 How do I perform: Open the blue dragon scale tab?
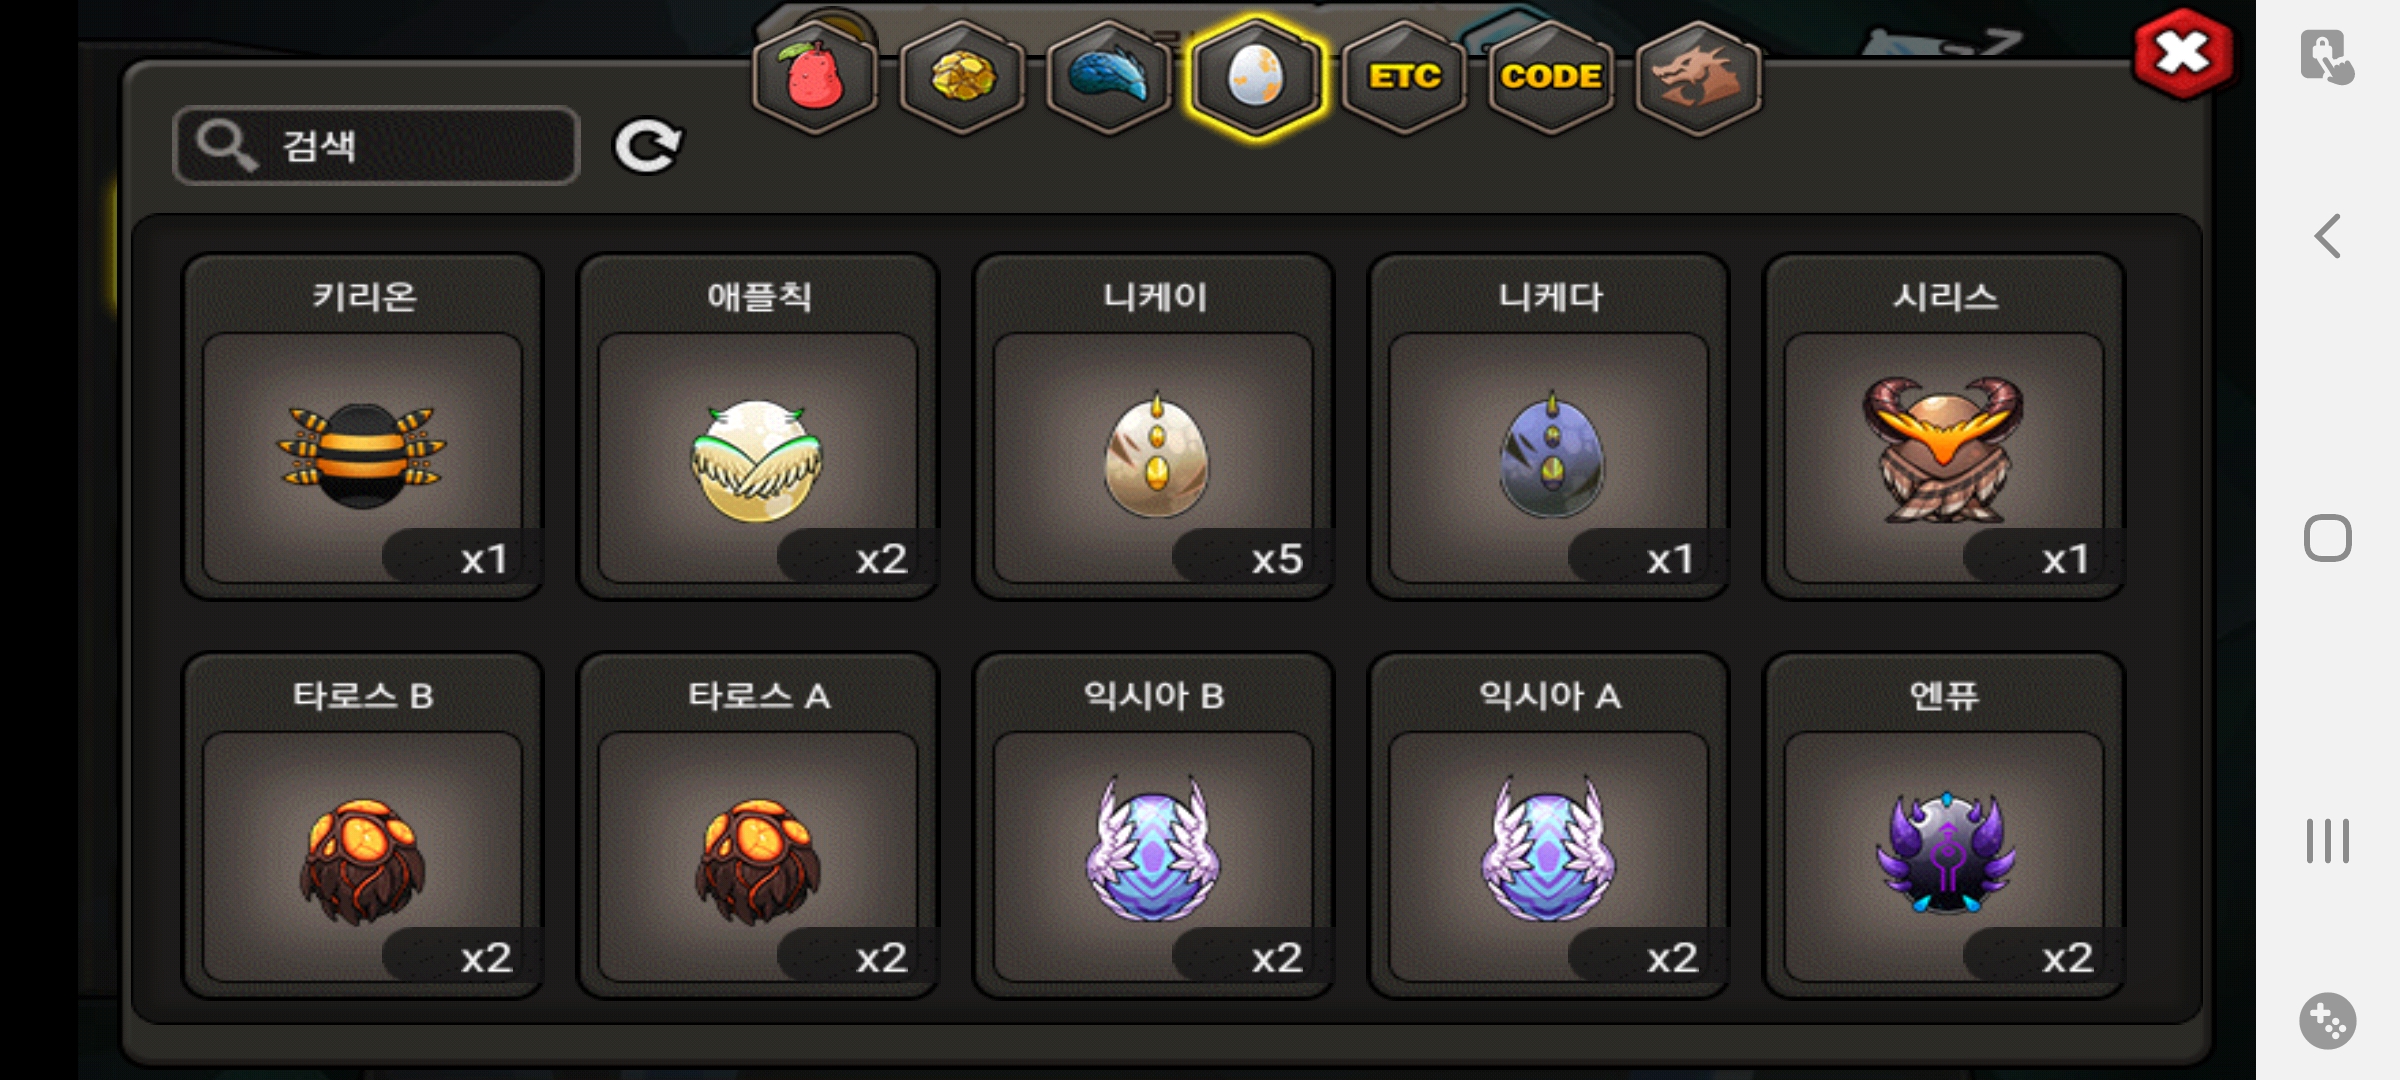coord(1109,77)
